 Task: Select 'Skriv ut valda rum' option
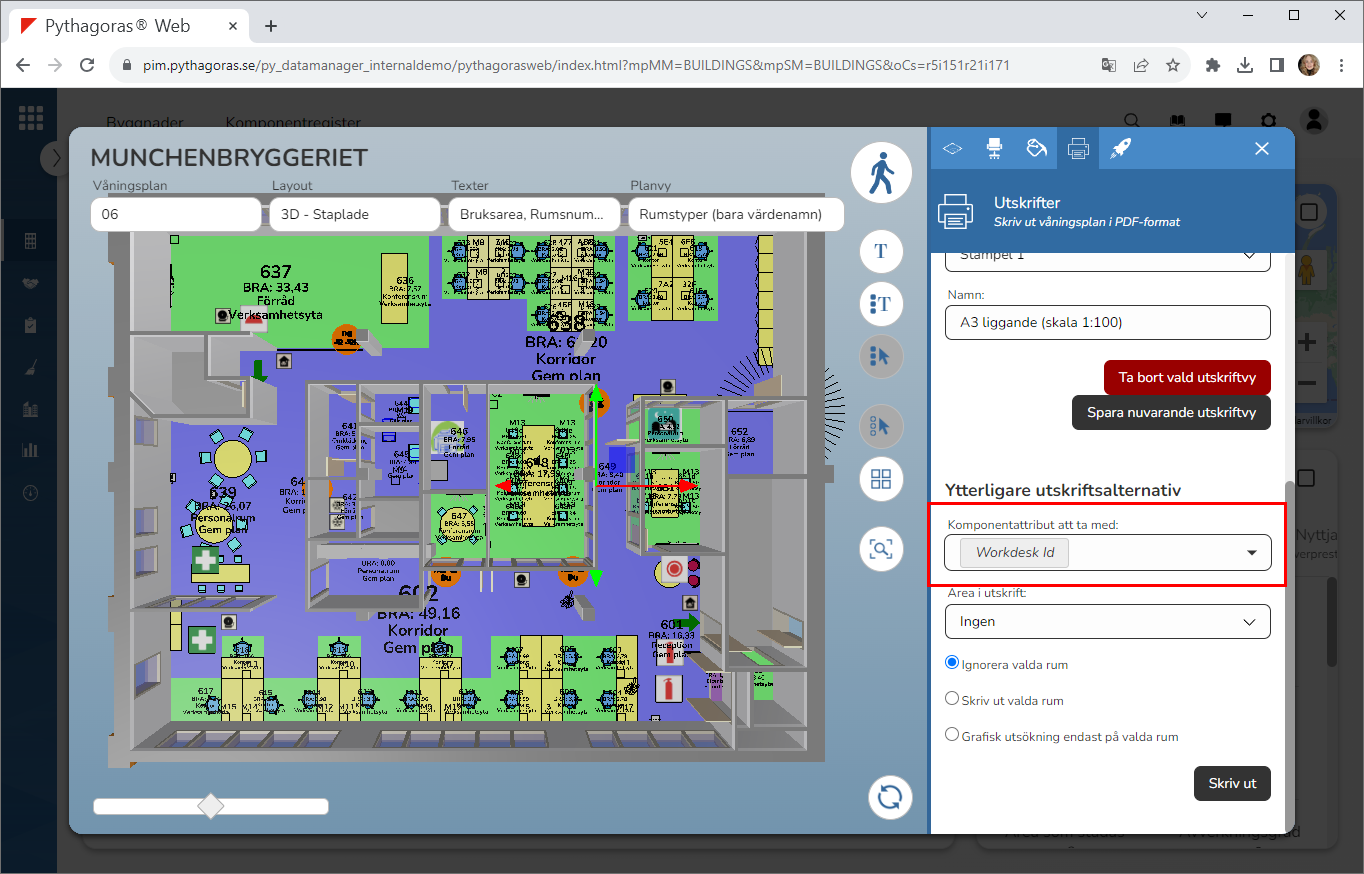[x=952, y=699]
